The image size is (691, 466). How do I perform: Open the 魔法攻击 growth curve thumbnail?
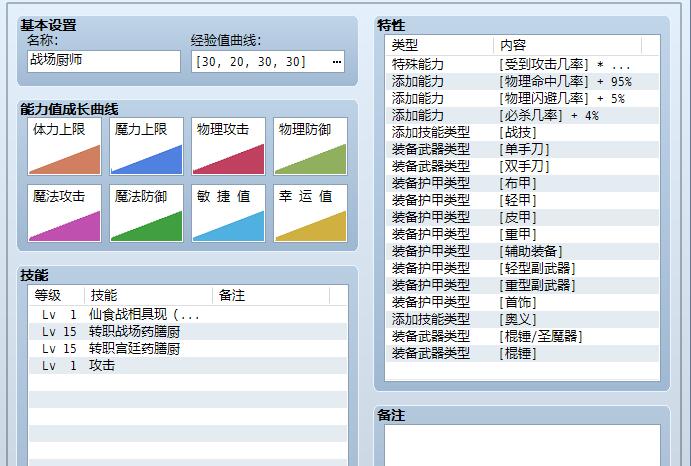(64, 213)
